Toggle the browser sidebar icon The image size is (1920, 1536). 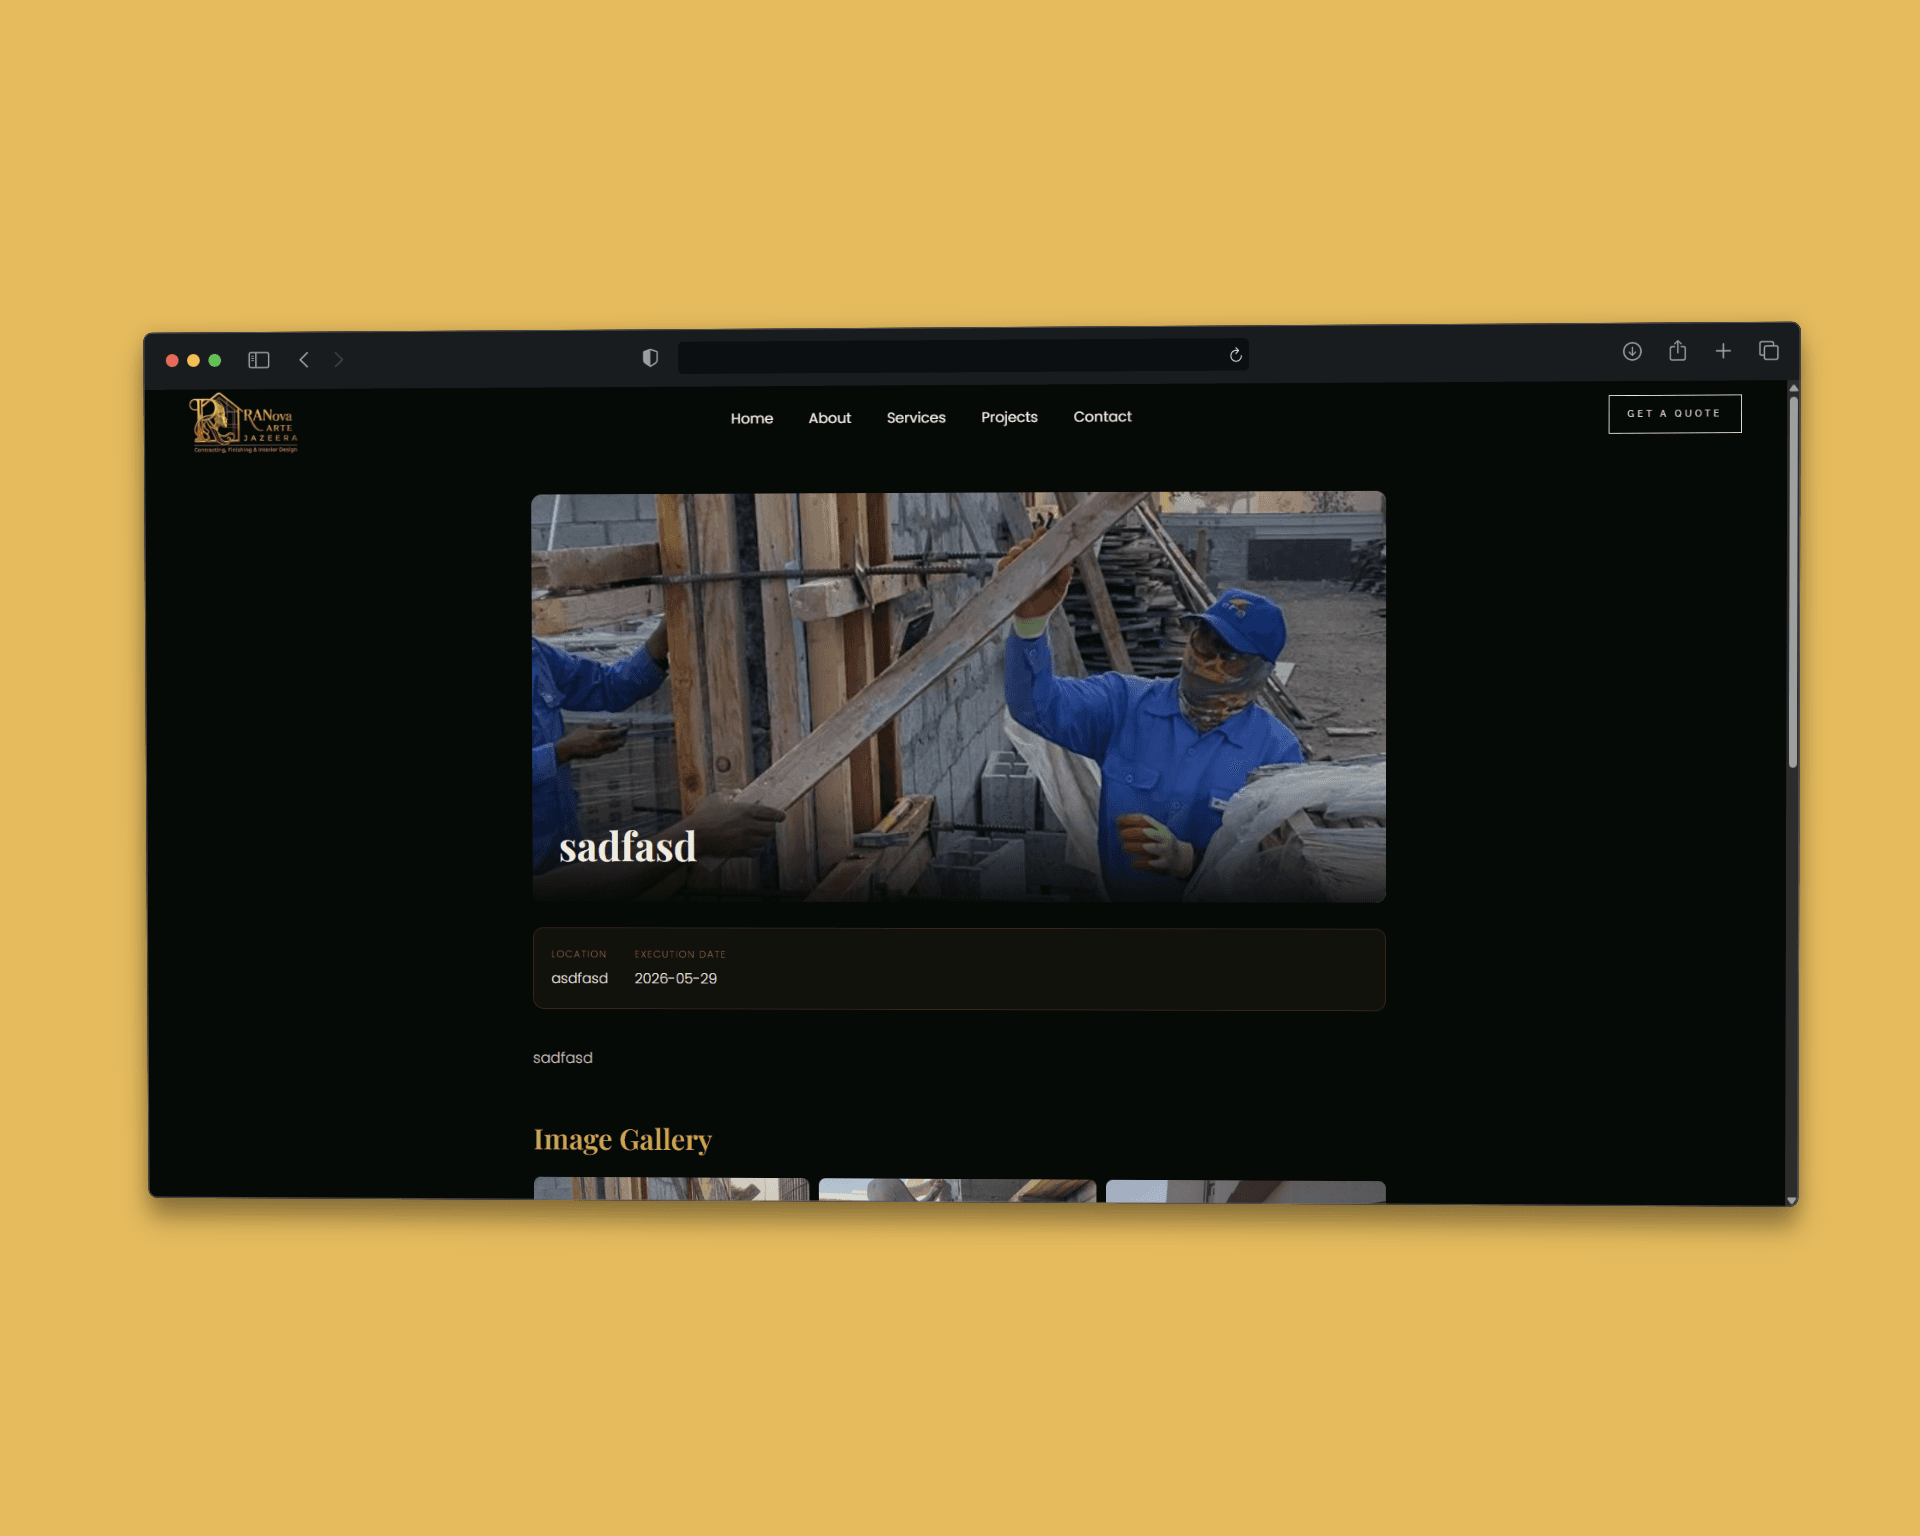(x=259, y=360)
